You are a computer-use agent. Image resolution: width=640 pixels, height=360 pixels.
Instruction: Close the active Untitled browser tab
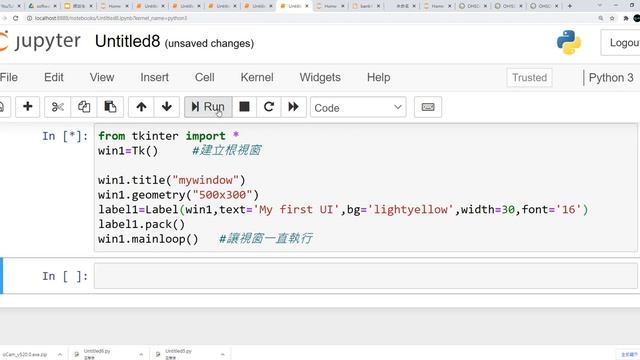[307, 6]
